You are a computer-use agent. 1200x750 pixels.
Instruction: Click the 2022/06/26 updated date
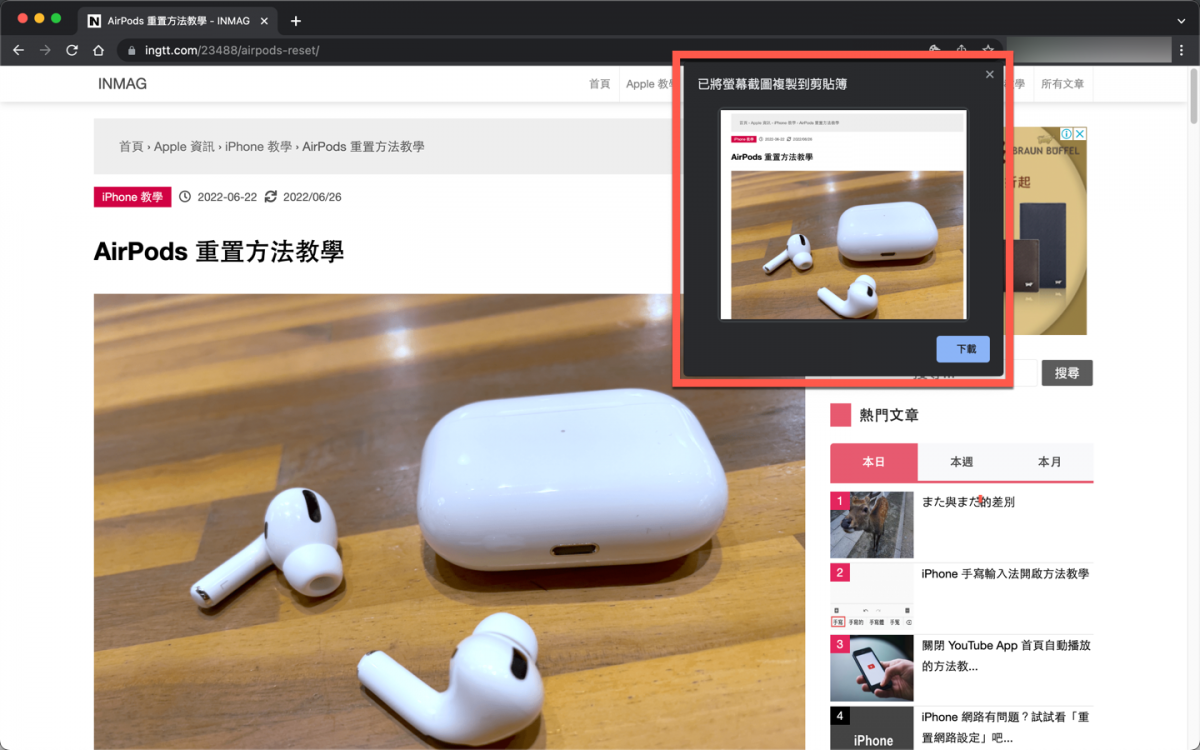(x=312, y=197)
